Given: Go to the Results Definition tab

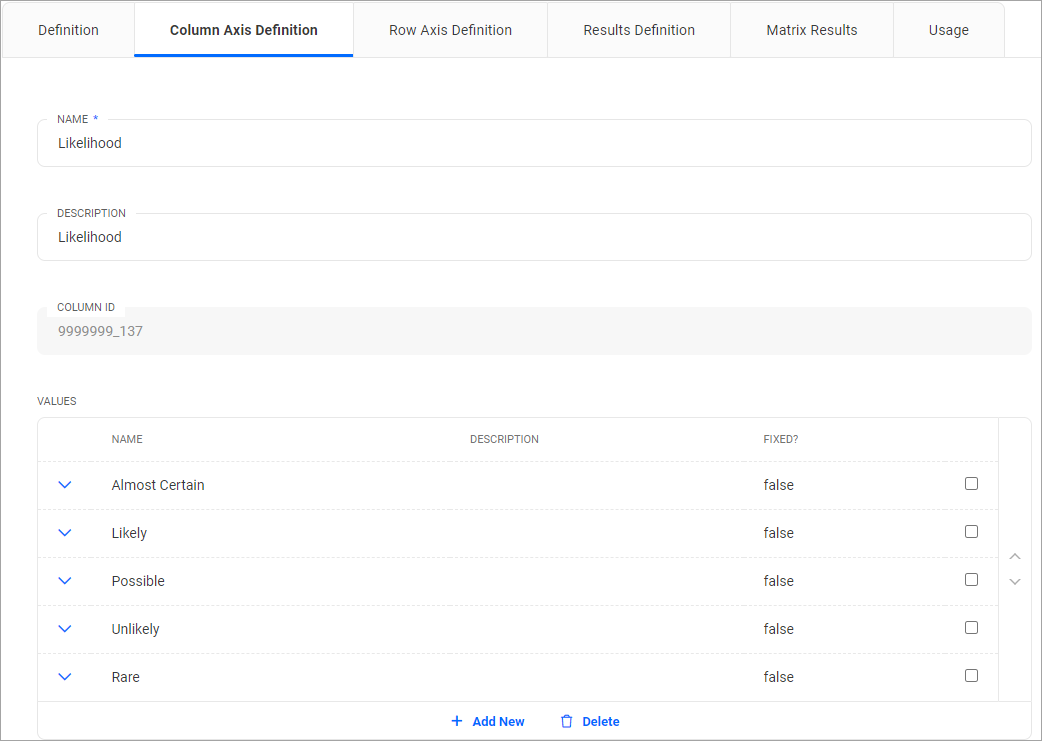Looking at the screenshot, I should coord(639,30).
